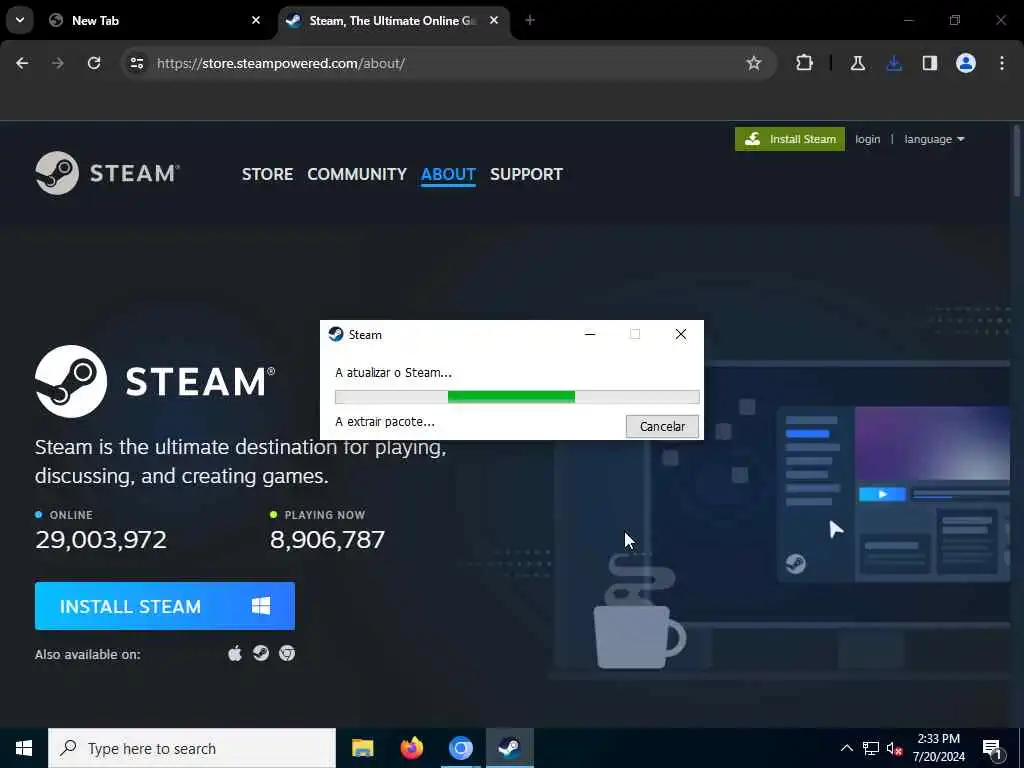Viewport: 1024px width, 768px height.
Task: Open the notification center icon
Action: [x=992, y=748]
